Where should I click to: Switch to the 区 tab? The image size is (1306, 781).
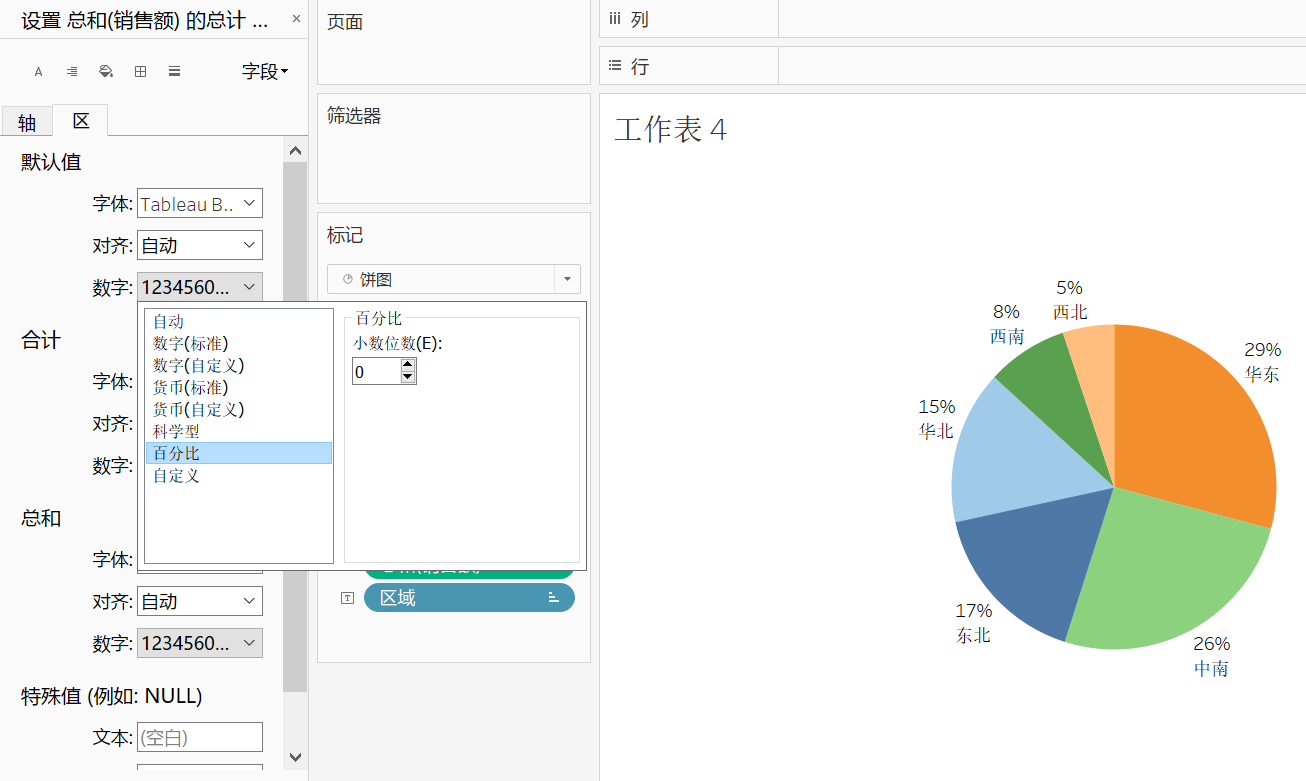point(81,121)
